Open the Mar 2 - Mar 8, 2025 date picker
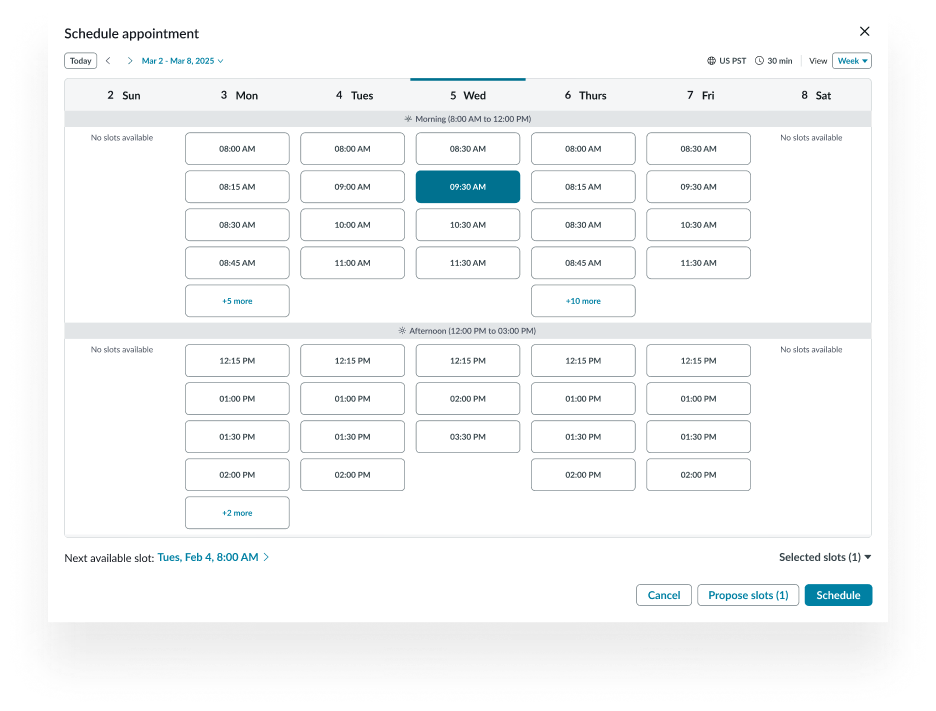936x711 pixels. click(x=182, y=61)
